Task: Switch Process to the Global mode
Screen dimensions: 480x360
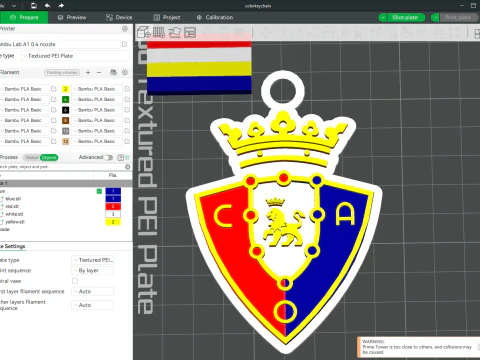Action: (32, 157)
